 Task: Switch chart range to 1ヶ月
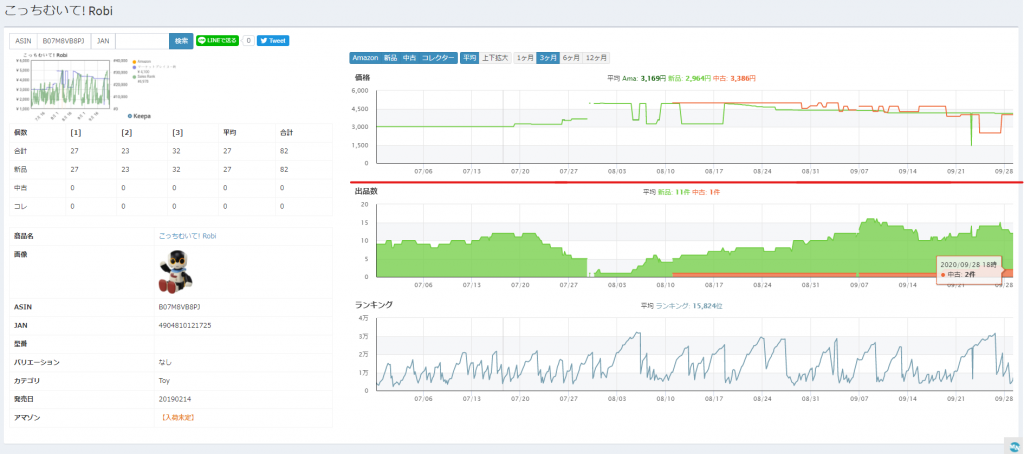click(524, 58)
